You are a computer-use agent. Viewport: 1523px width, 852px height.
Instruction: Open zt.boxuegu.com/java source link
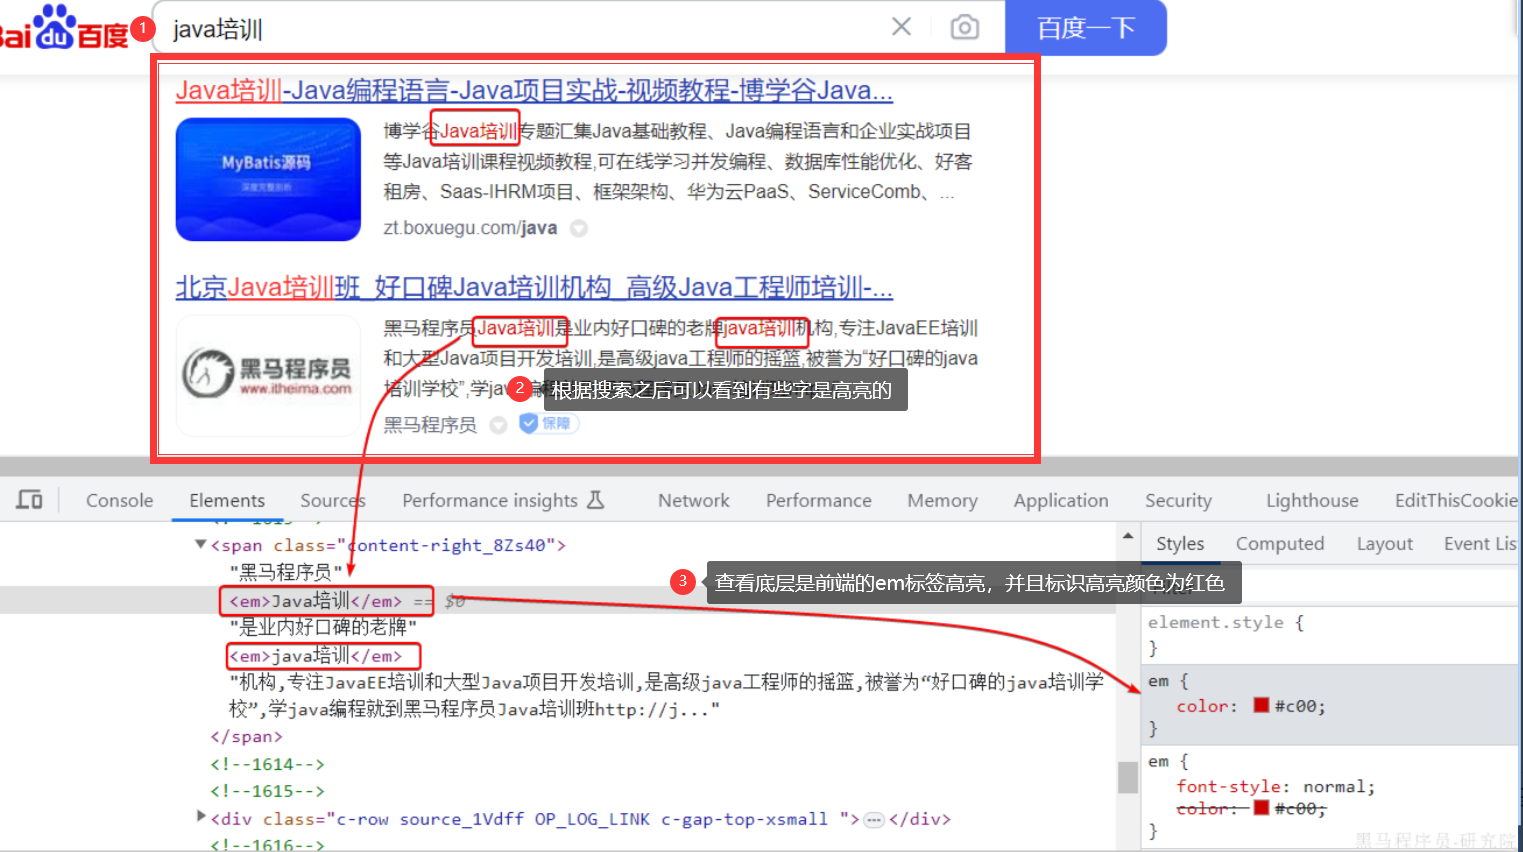tap(470, 228)
